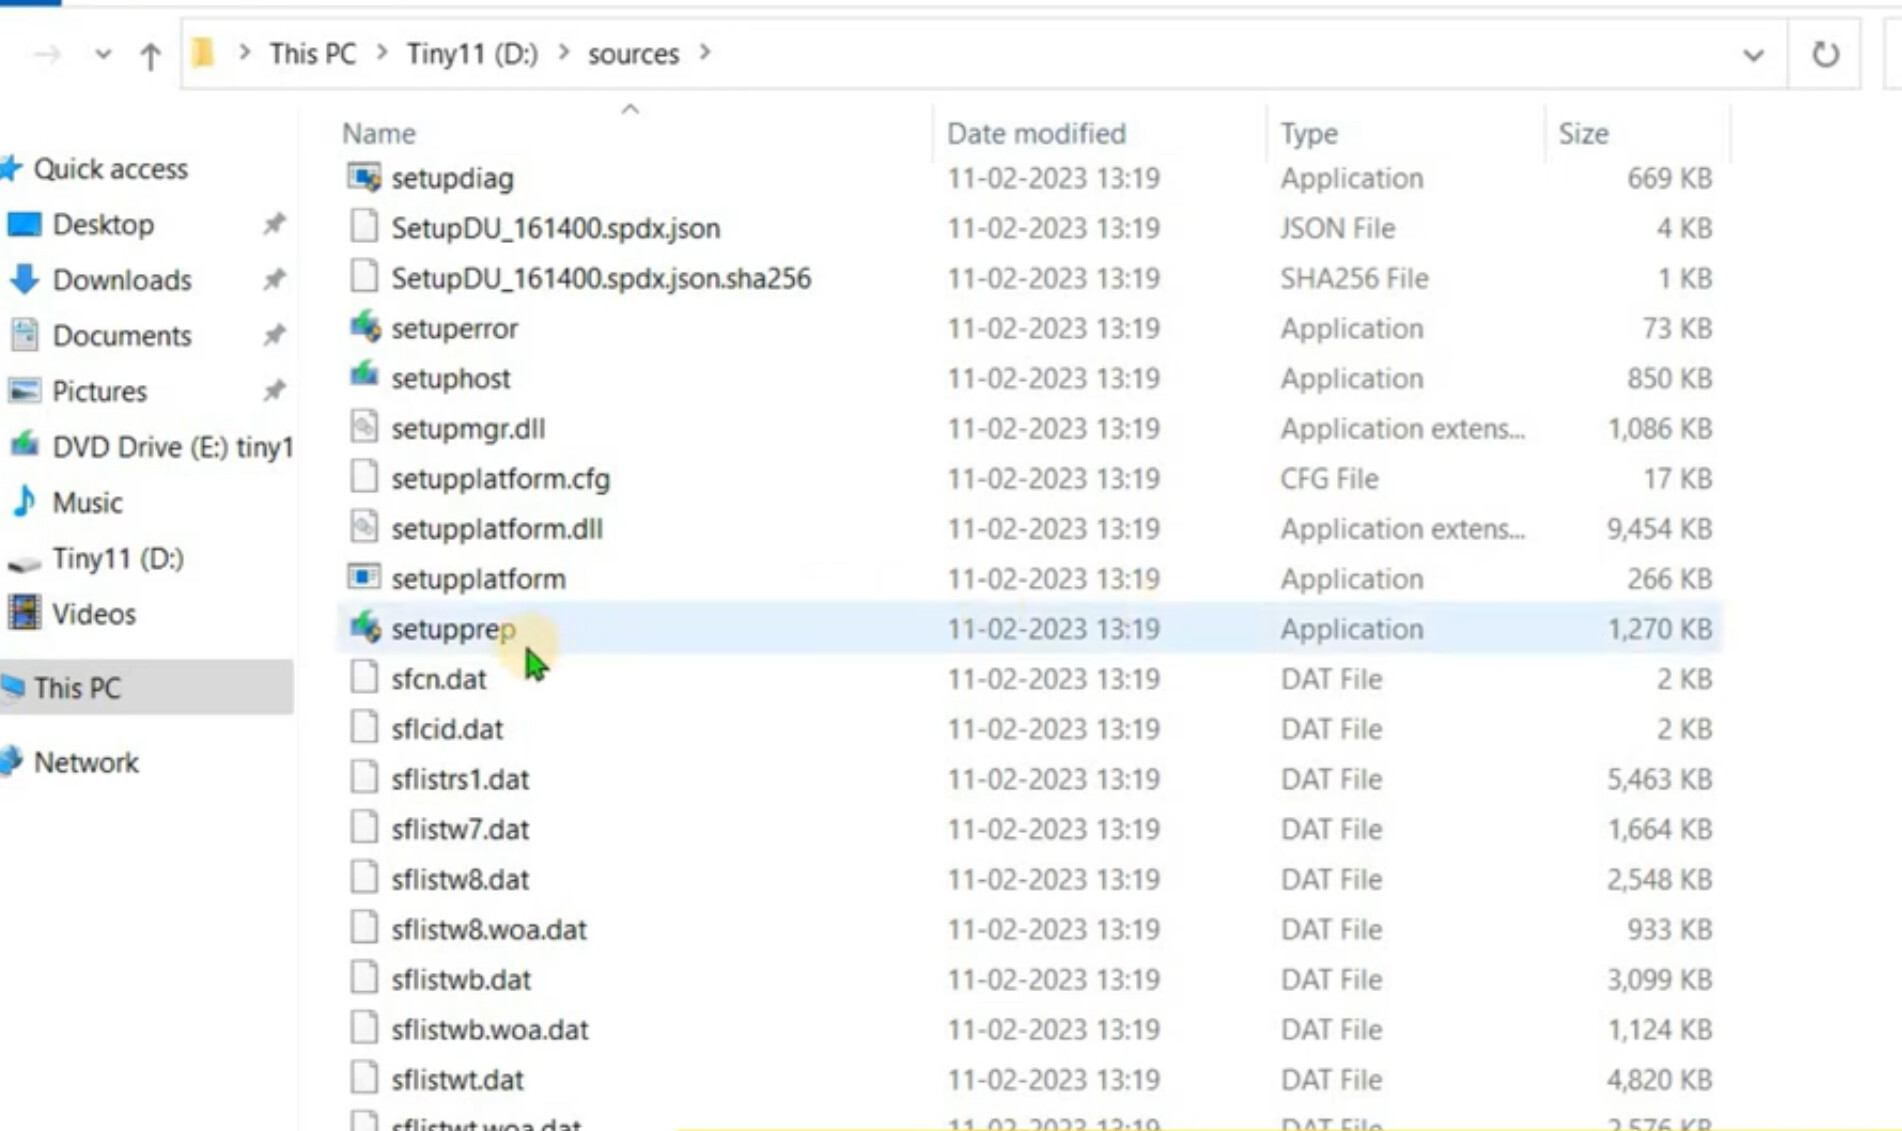Open Quick access in navigation pane
This screenshot has width=1902, height=1131.
point(111,169)
